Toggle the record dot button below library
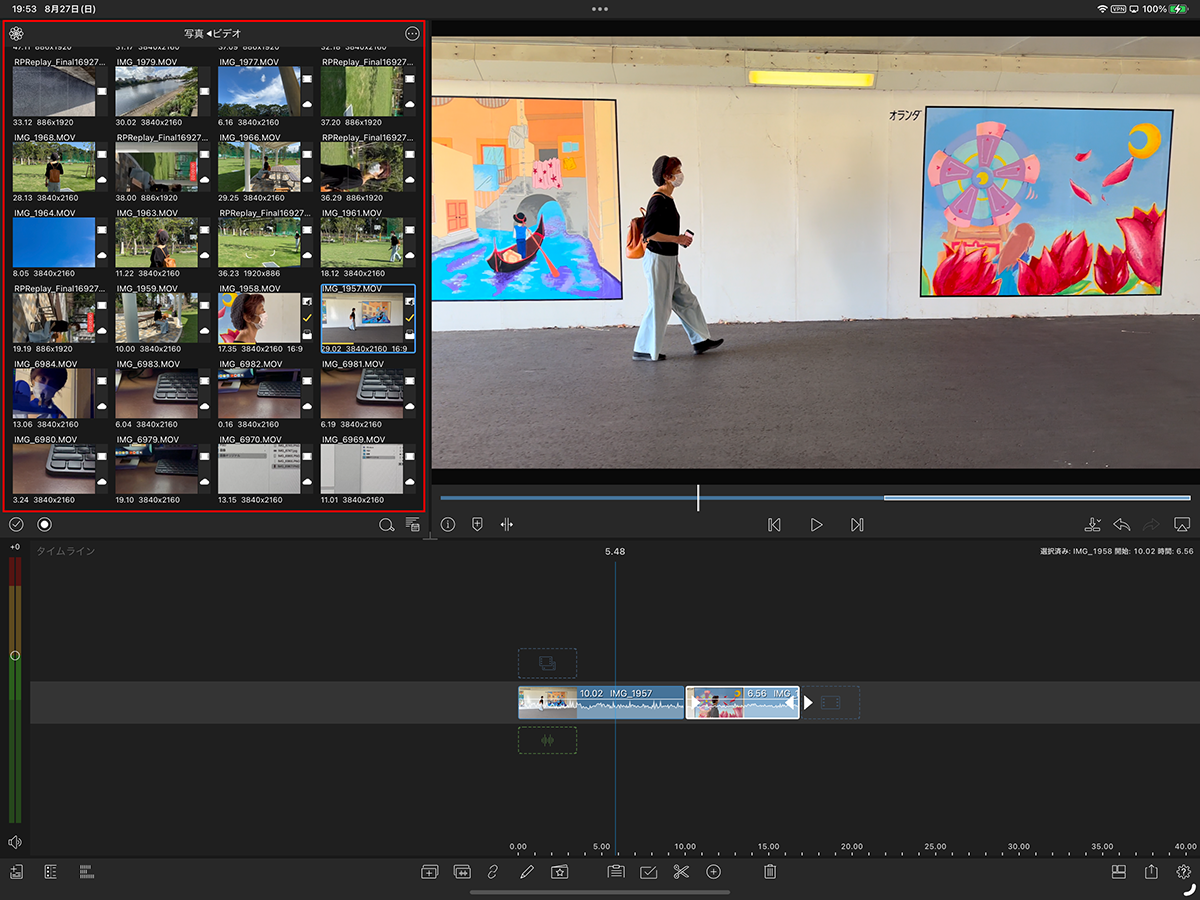The width and height of the screenshot is (1200, 900). tap(44, 524)
